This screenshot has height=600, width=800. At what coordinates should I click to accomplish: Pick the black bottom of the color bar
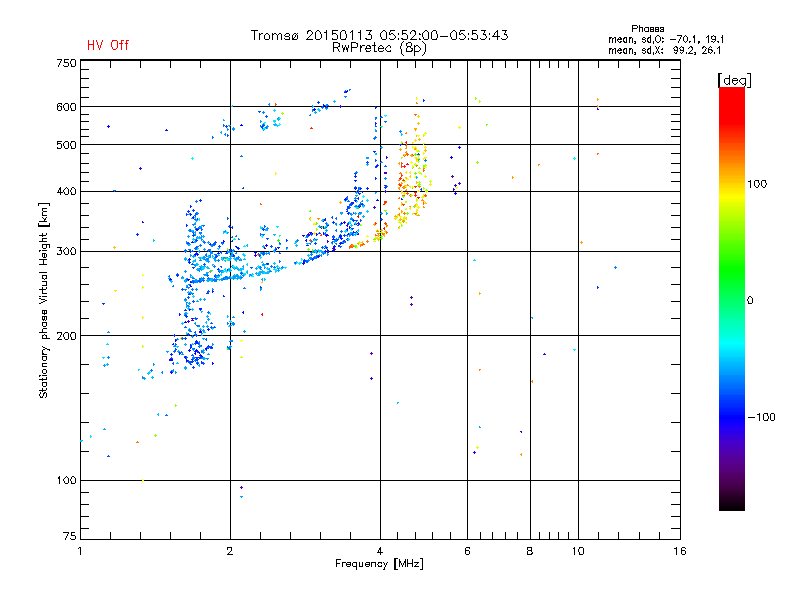click(731, 505)
